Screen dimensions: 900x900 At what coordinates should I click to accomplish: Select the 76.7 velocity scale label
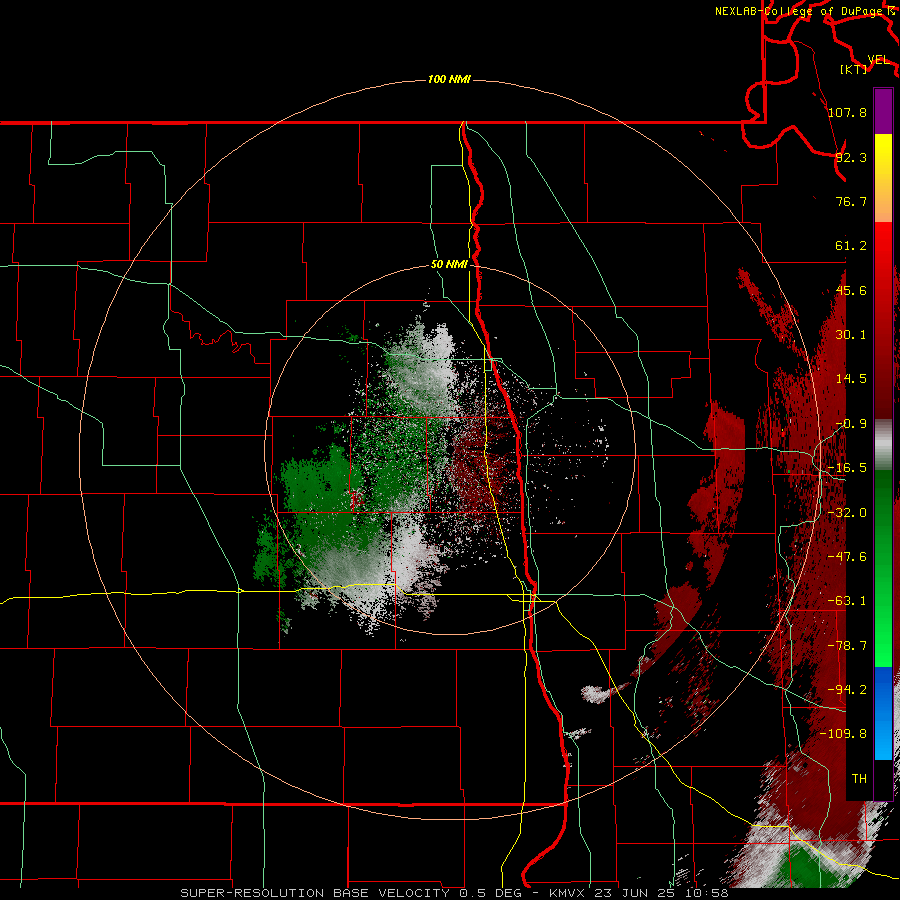pyautogui.click(x=851, y=201)
